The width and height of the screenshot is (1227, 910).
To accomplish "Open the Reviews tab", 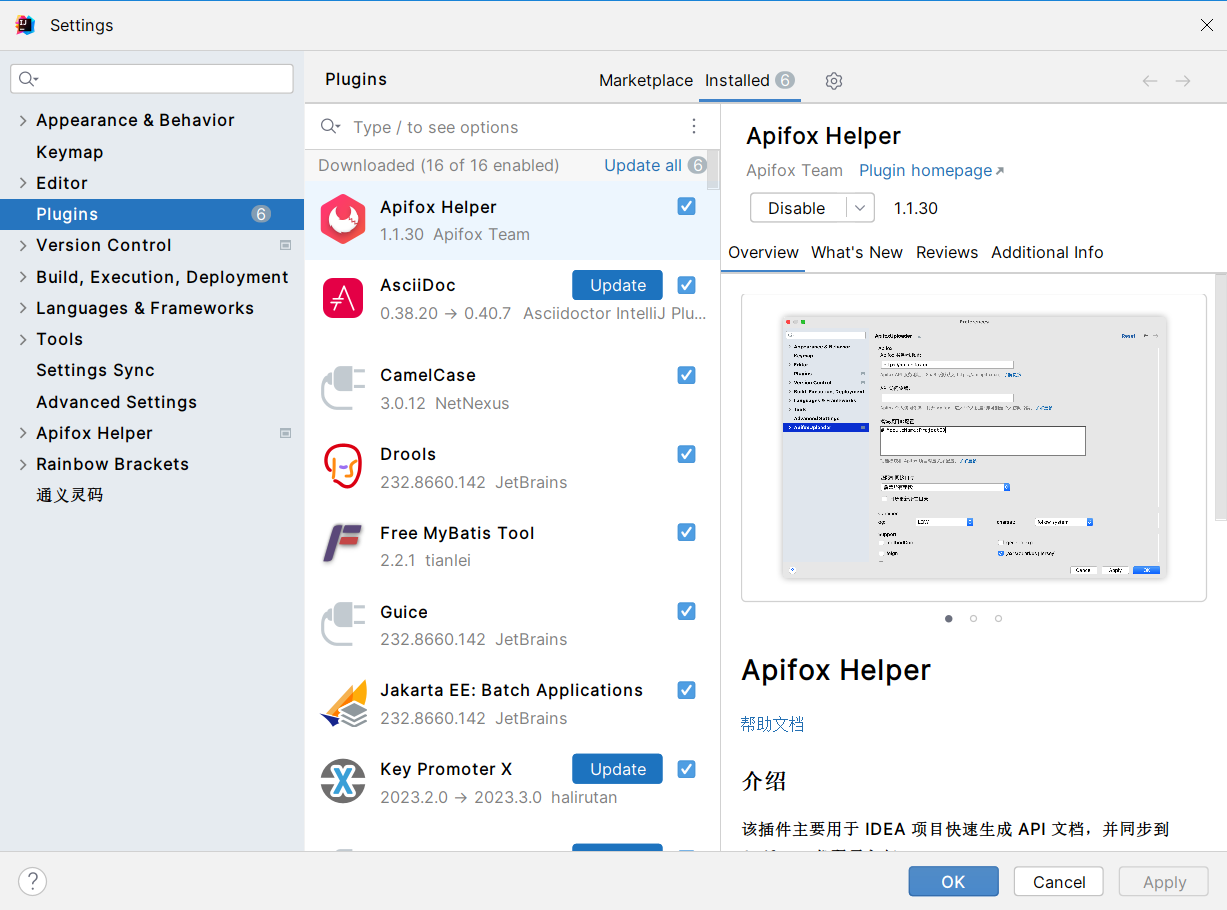I will [947, 252].
